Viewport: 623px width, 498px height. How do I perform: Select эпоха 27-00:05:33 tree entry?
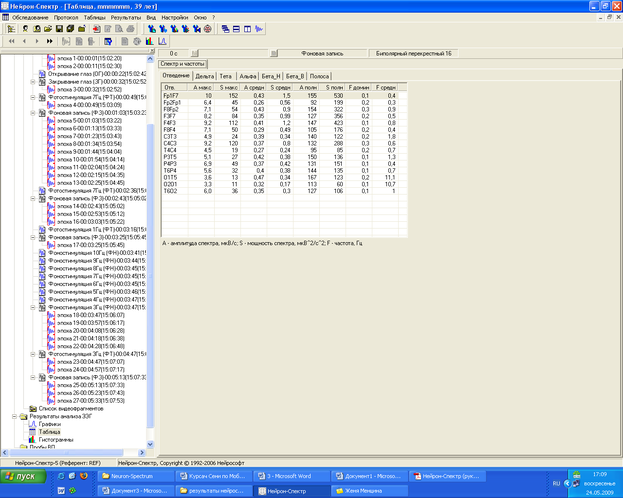coord(91,401)
